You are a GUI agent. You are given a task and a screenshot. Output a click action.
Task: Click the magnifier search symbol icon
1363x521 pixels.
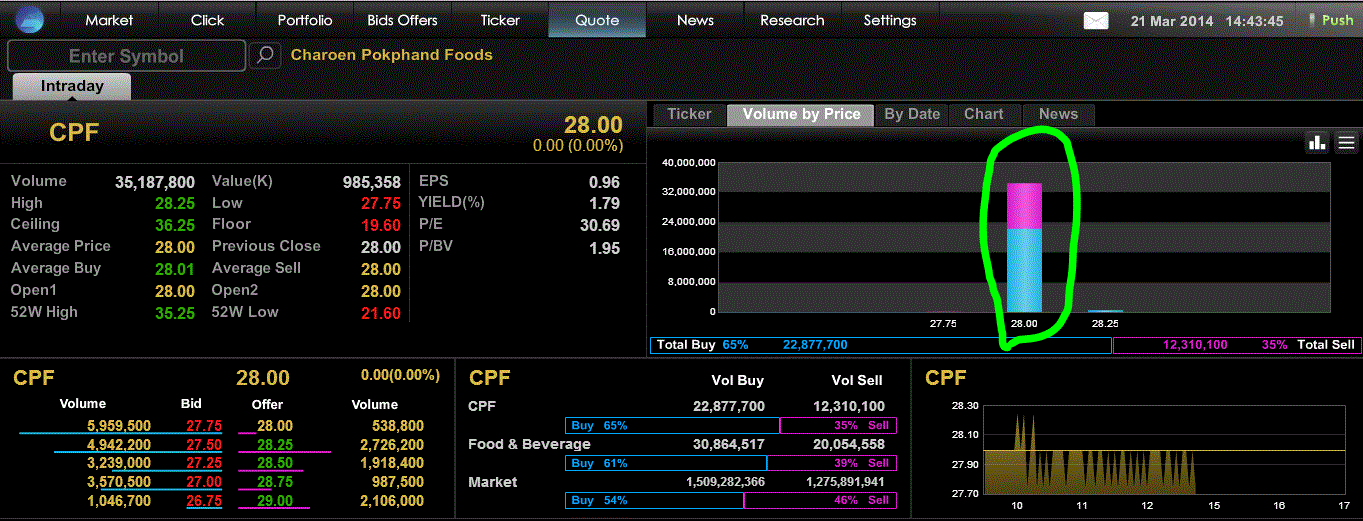click(x=265, y=55)
